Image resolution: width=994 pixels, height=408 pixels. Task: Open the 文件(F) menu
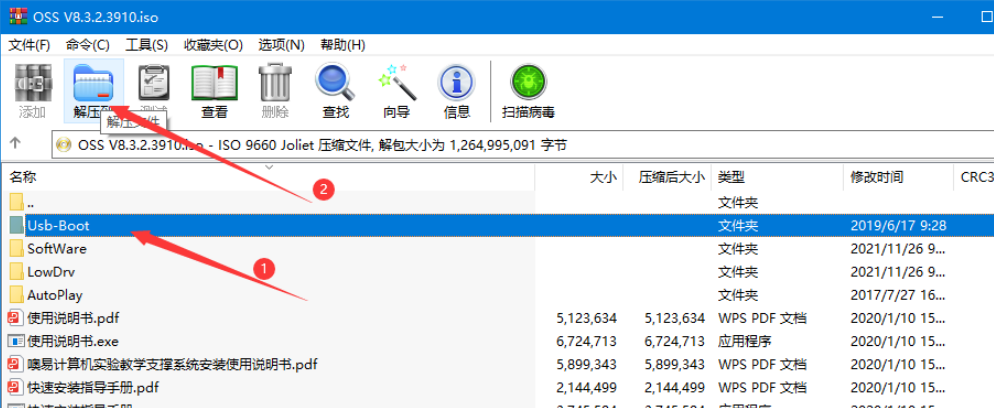[29, 45]
